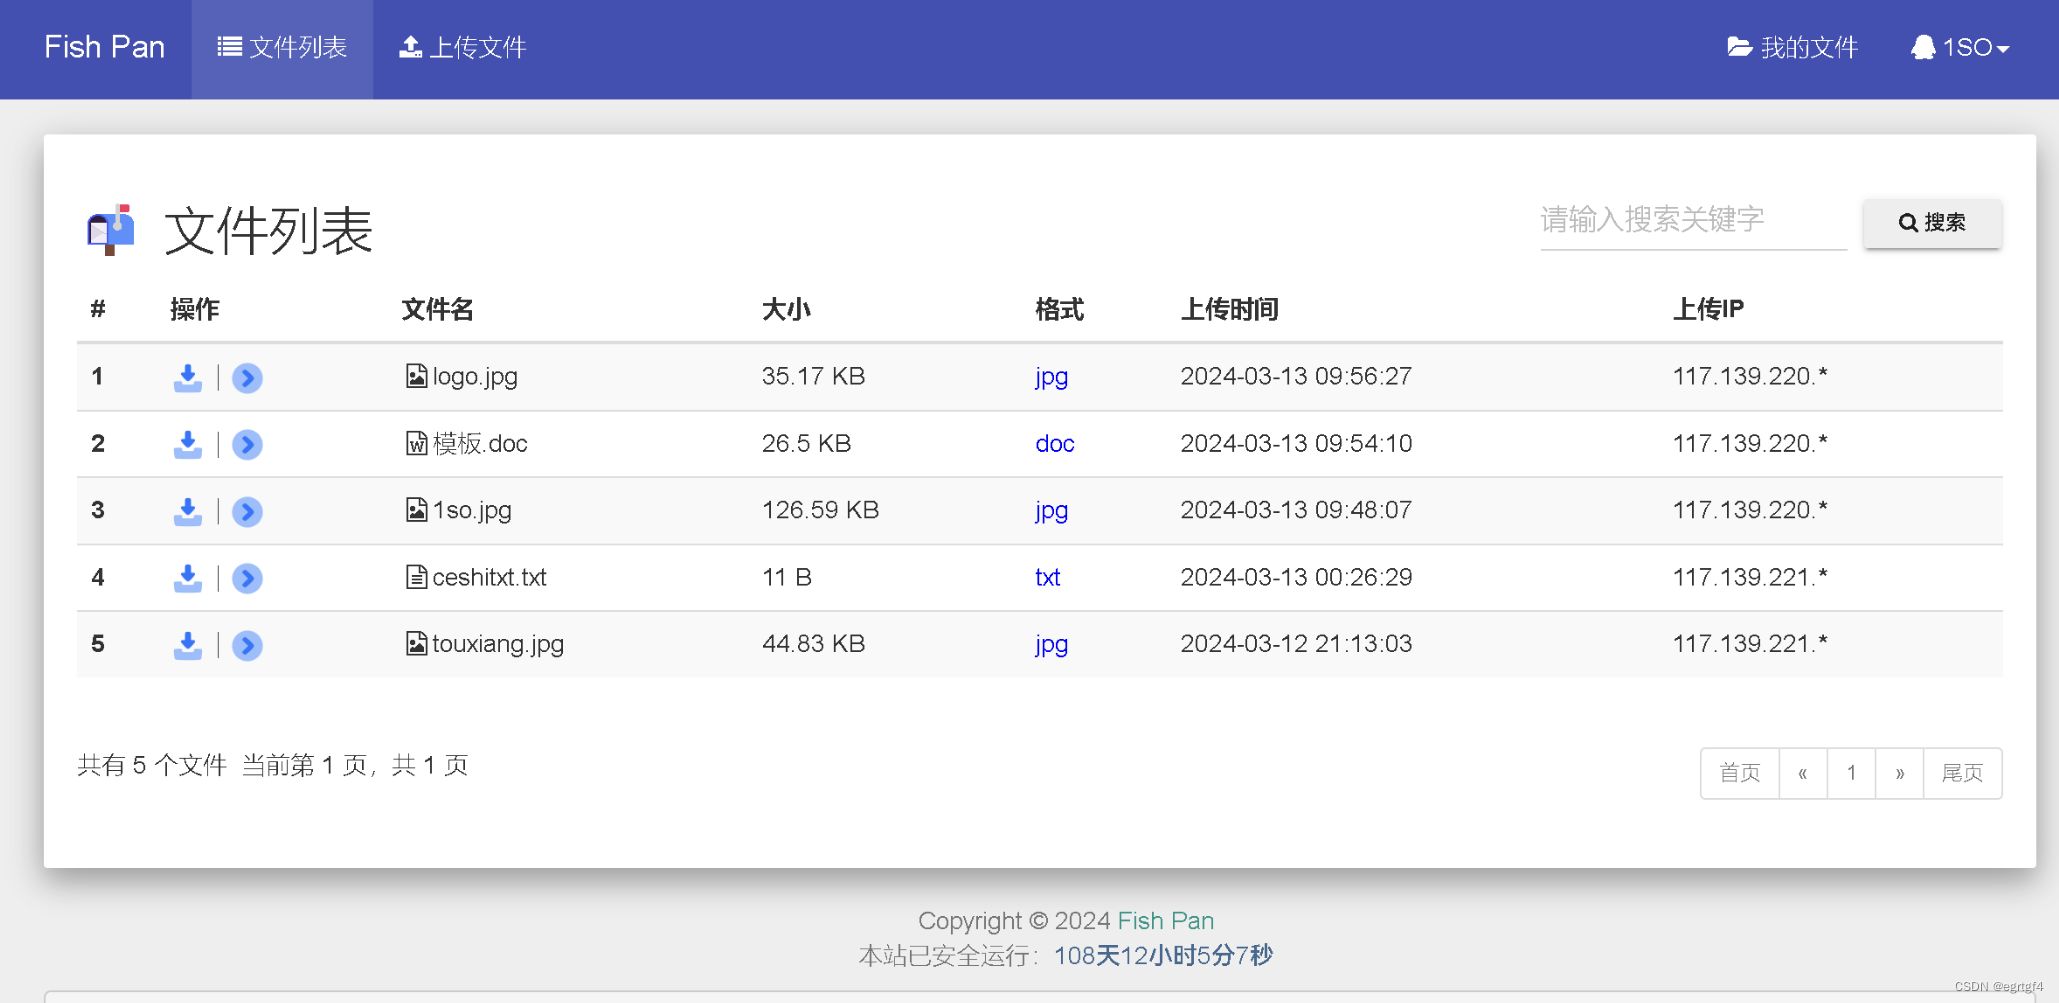This screenshot has height=1003, width=2059.
Task: Open the 1SO user dropdown menu
Action: (x=1960, y=48)
